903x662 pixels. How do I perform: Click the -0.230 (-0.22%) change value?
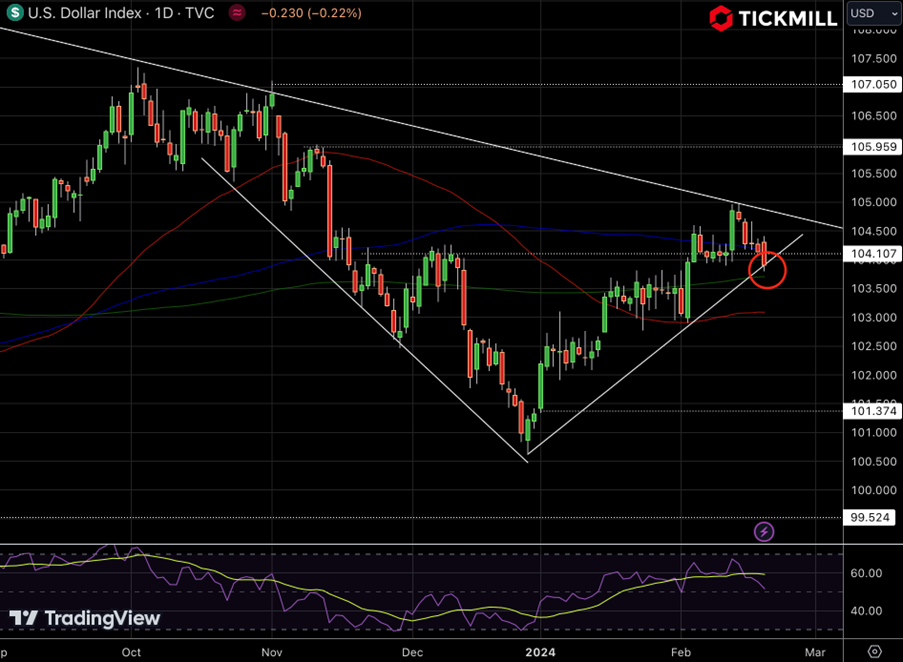(311, 13)
